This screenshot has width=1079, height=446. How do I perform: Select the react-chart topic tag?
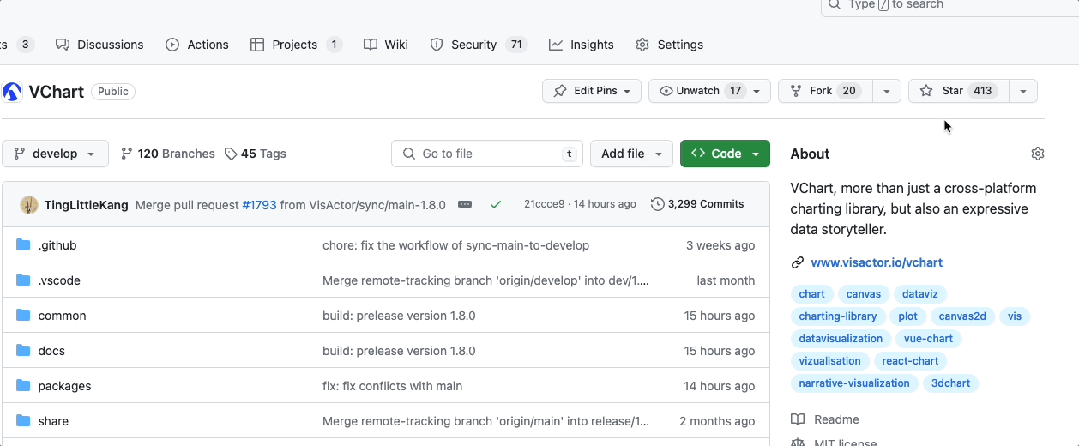(x=910, y=361)
